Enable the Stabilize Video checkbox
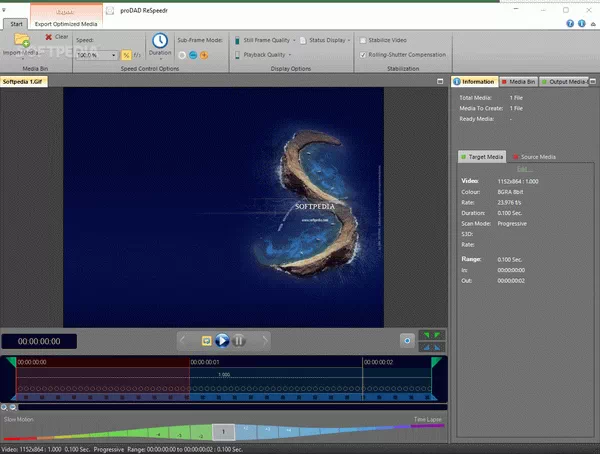This screenshot has width=600, height=454. tap(363, 40)
